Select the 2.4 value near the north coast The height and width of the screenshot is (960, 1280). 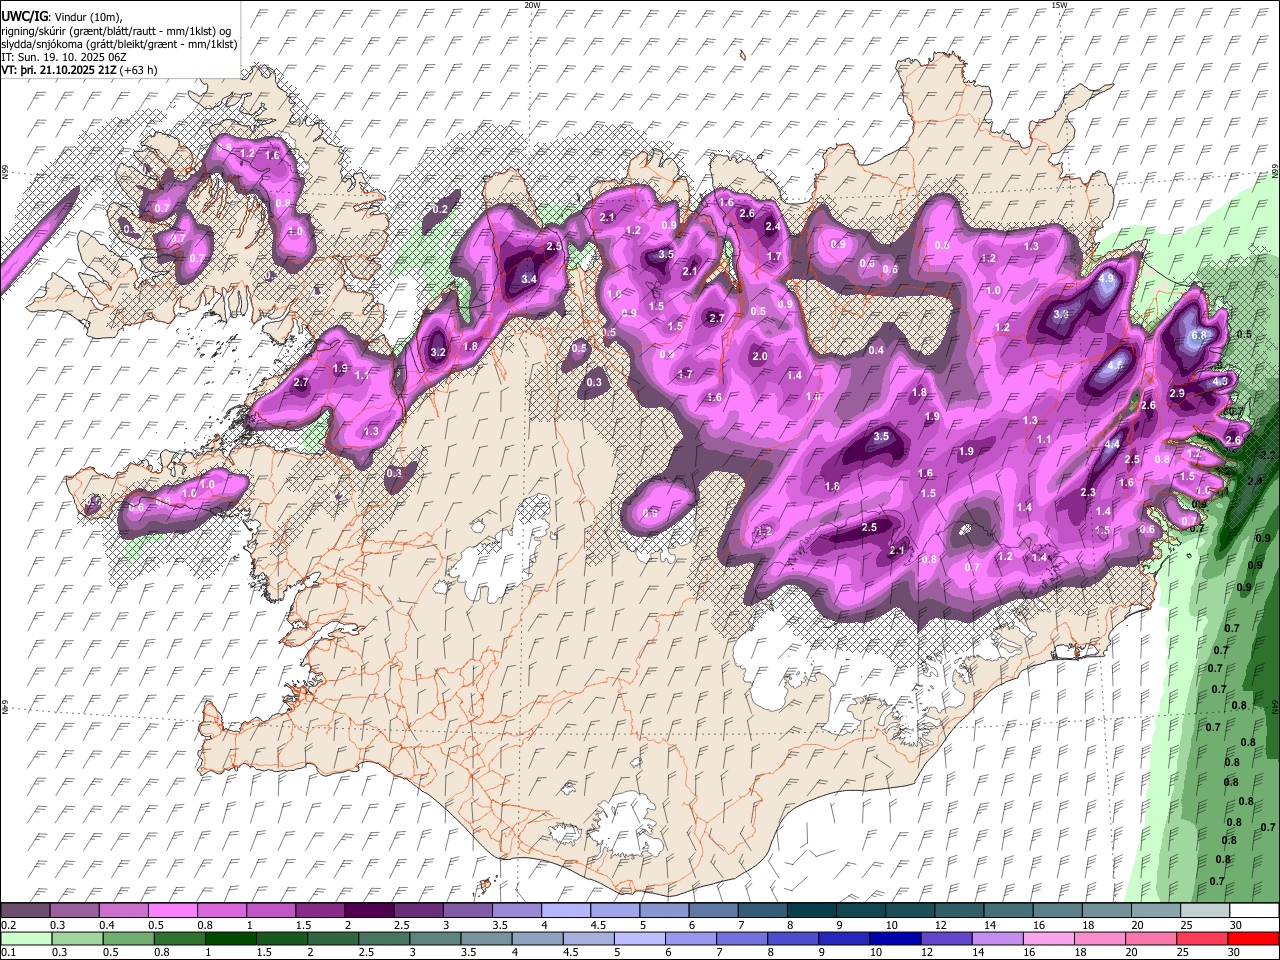click(x=772, y=226)
